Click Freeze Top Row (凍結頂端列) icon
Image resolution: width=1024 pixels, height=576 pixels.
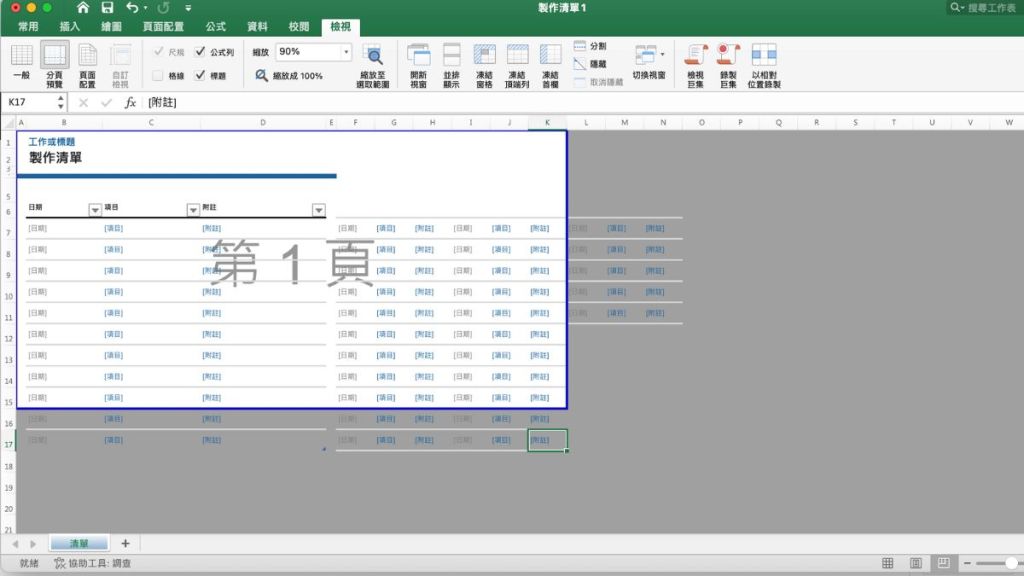(517, 56)
